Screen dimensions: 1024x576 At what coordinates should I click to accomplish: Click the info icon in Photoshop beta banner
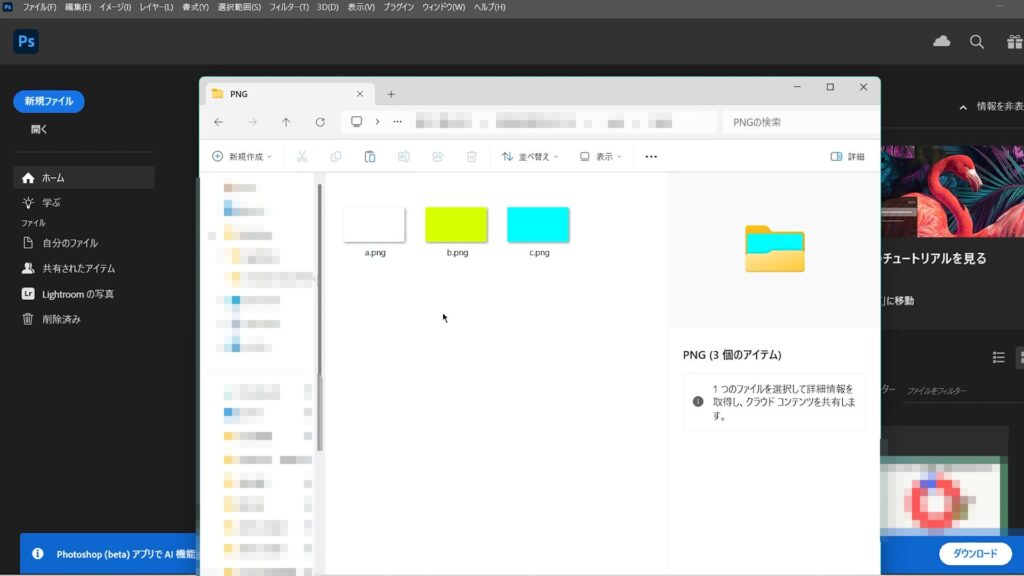click(x=38, y=554)
